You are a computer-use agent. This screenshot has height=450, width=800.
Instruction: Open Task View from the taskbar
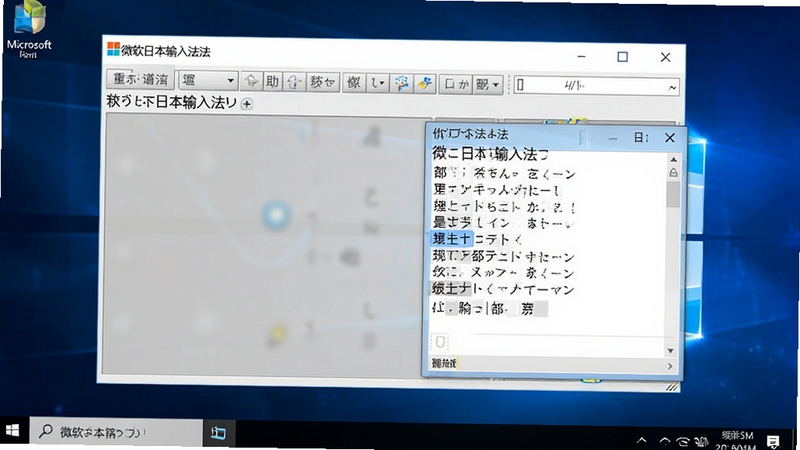pos(218,433)
